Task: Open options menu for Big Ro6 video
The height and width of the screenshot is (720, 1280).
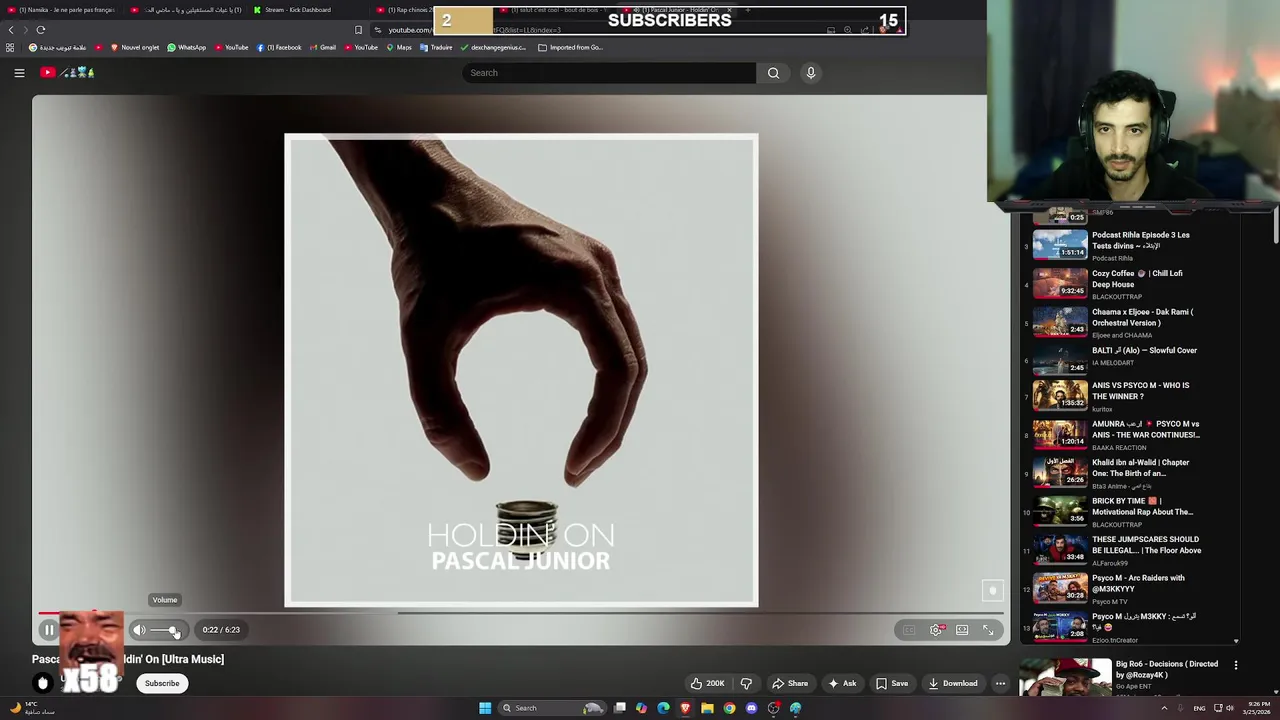Action: [x=1236, y=665]
